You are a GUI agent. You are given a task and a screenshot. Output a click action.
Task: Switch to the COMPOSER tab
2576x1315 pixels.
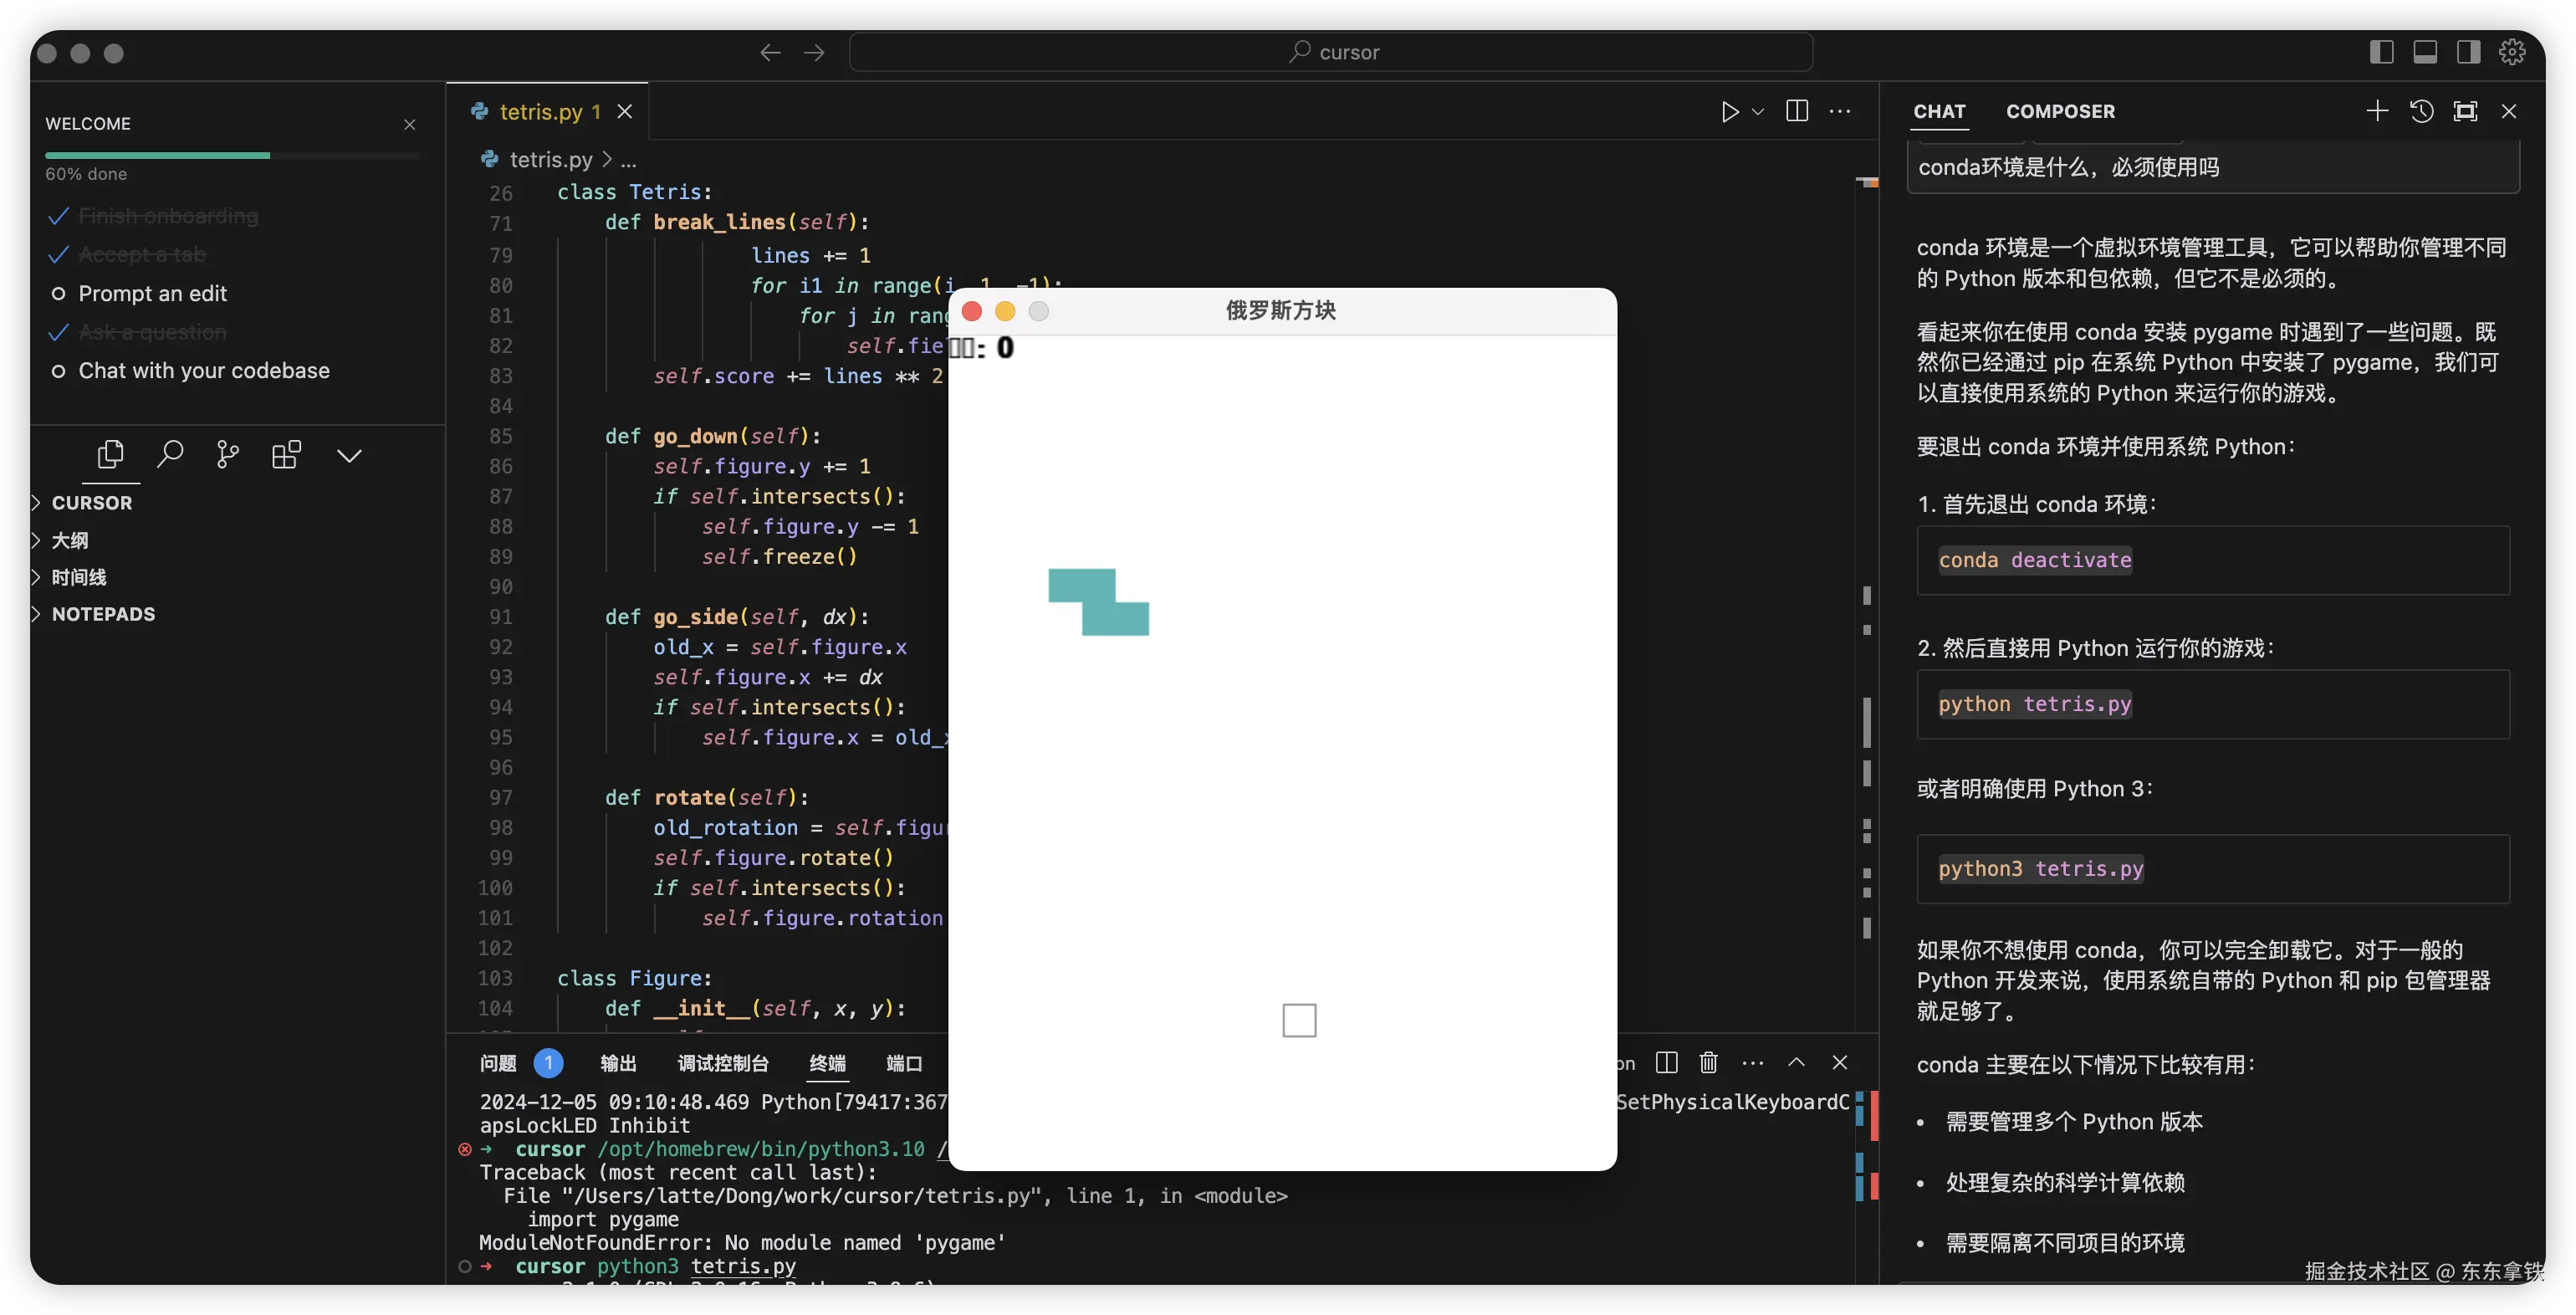pyautogui.click(x=2060, y=111)
